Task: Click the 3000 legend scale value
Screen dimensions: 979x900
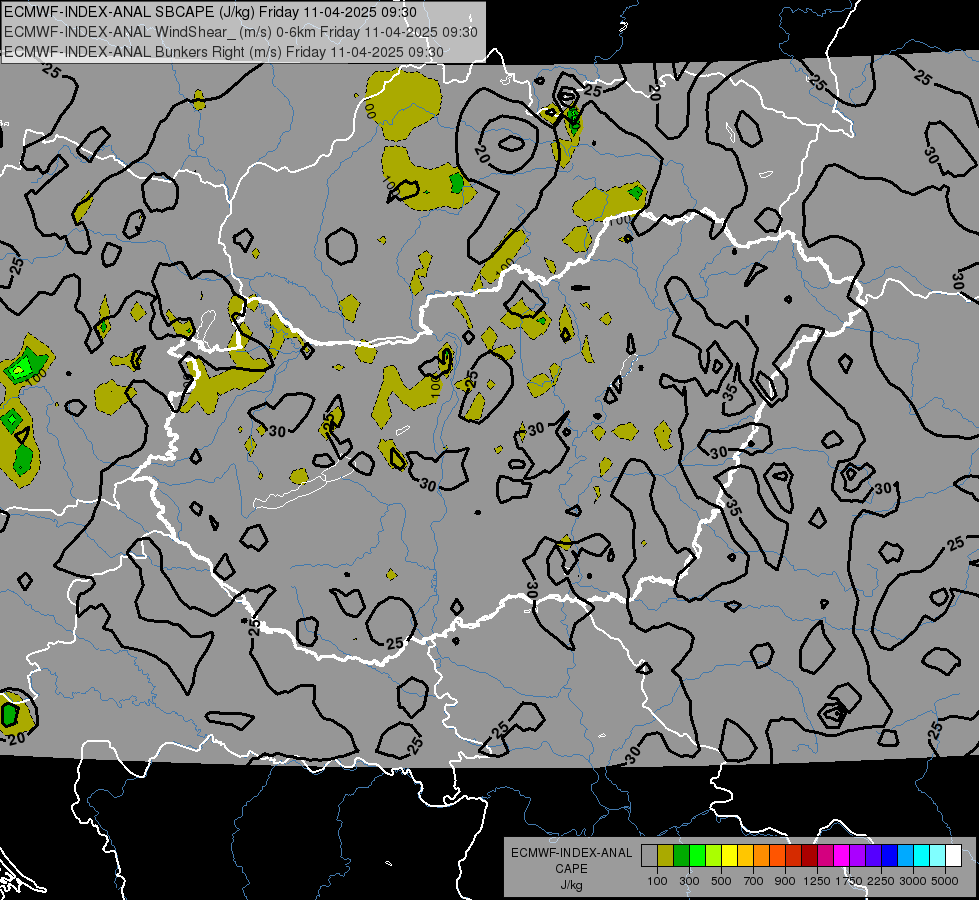Action: [x=913, y=881]
